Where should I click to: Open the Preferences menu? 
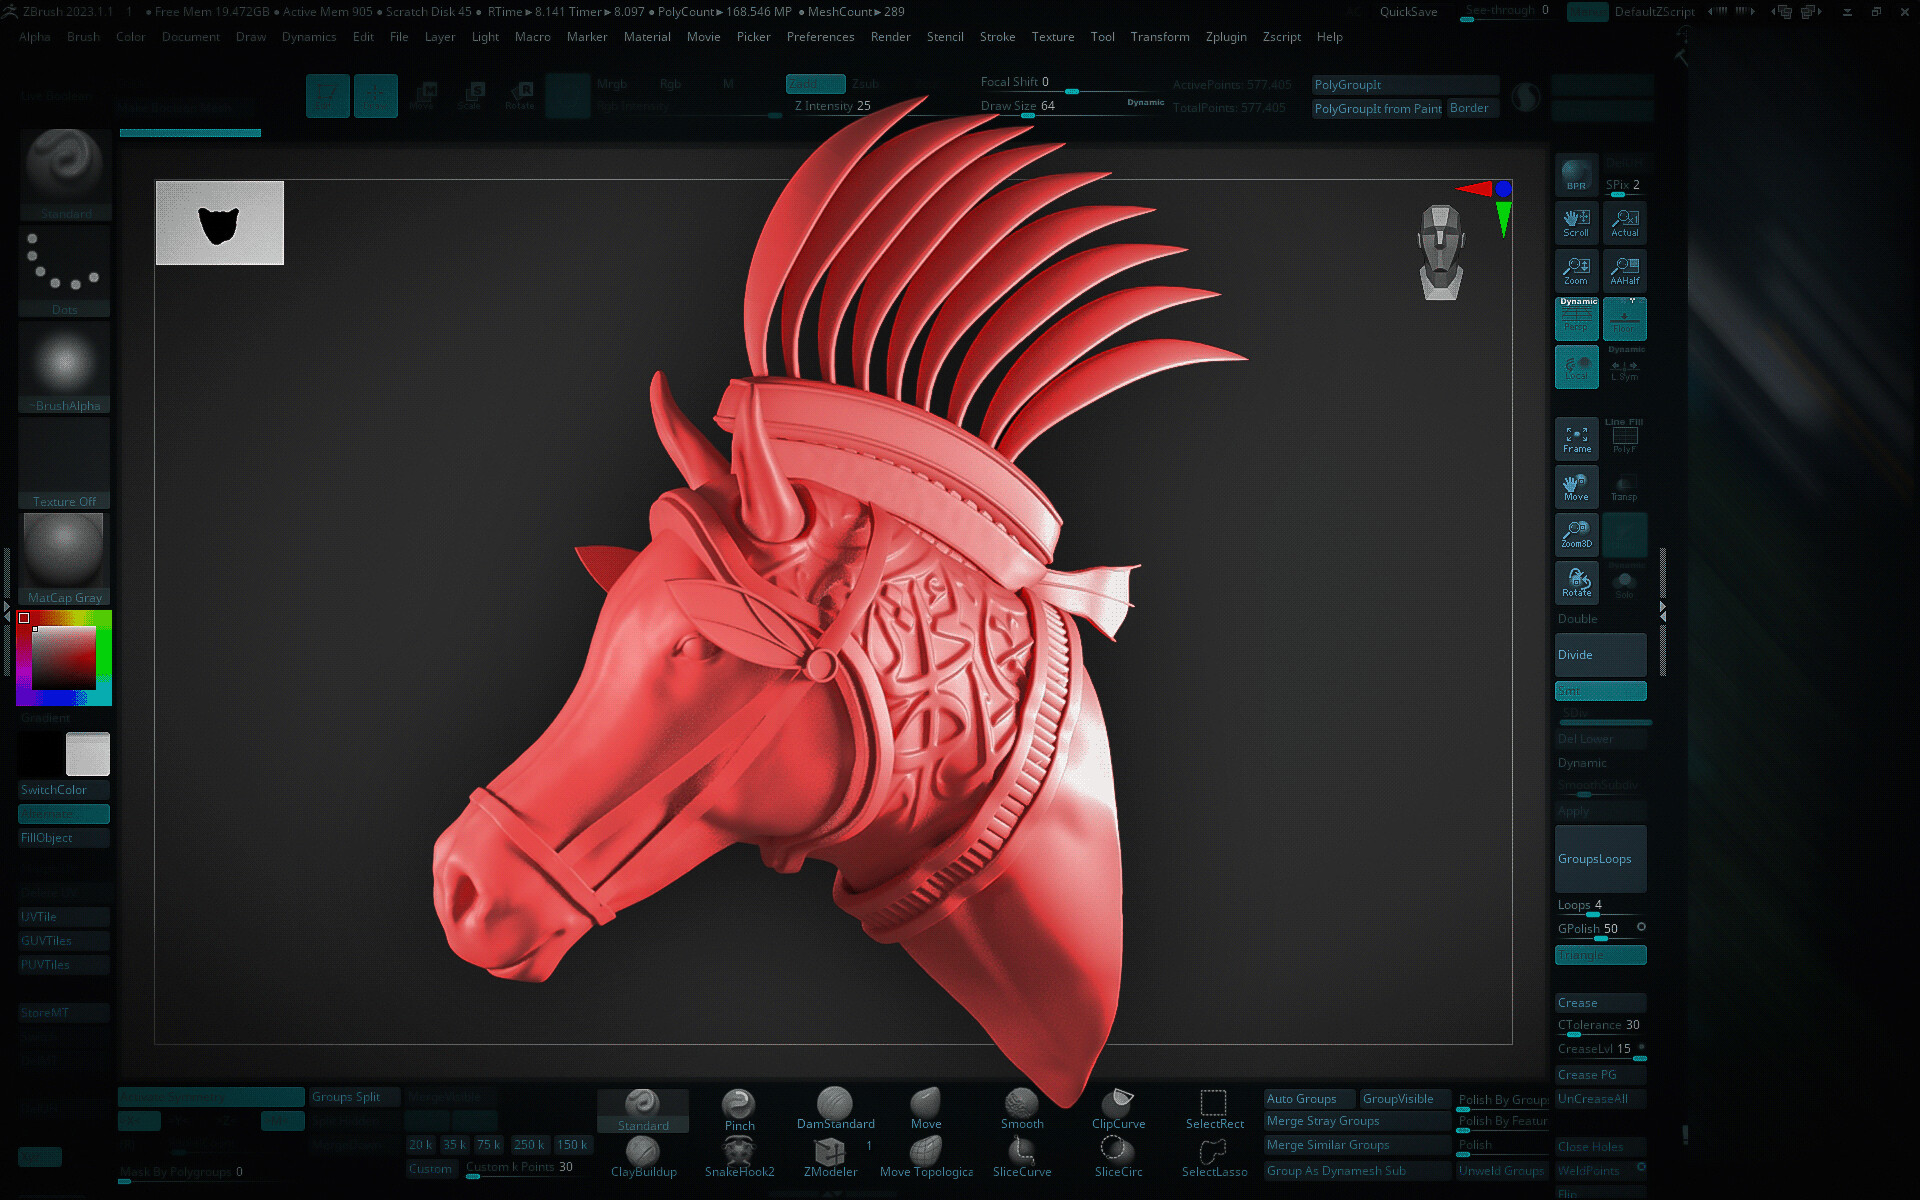[x=820, y=37]
